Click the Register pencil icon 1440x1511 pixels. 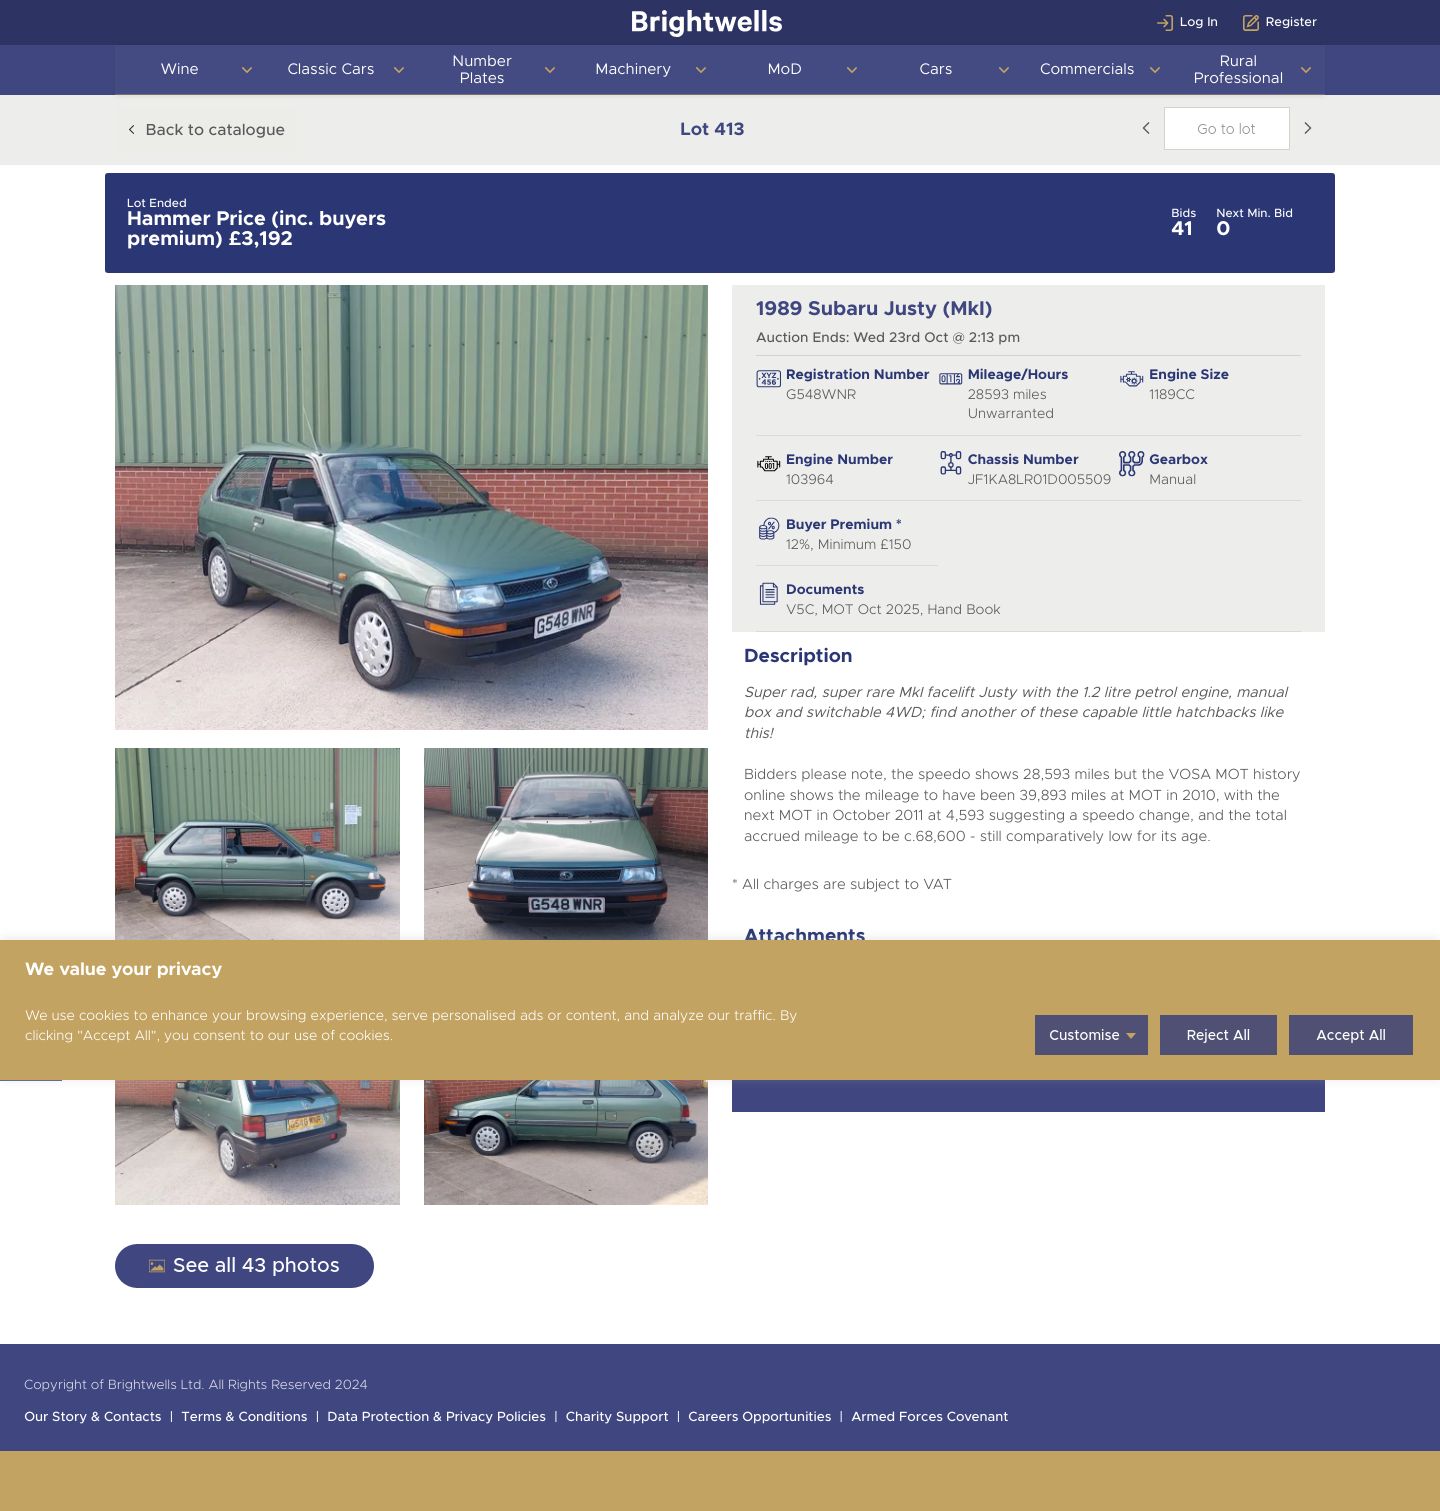(1251, 22)
